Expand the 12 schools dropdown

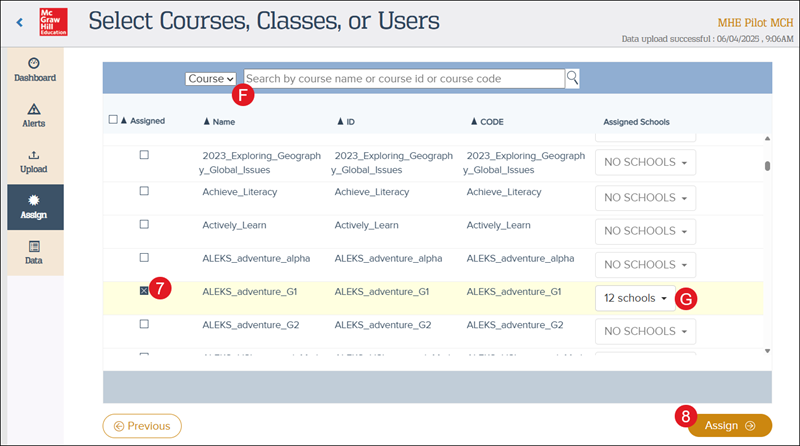pos(635,298)
